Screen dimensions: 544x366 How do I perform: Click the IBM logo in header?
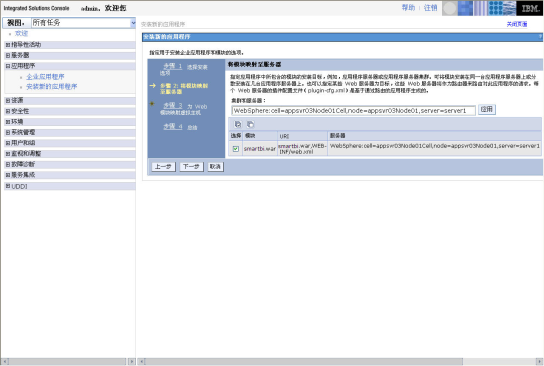pyautogui.click(x=529, y=8)
